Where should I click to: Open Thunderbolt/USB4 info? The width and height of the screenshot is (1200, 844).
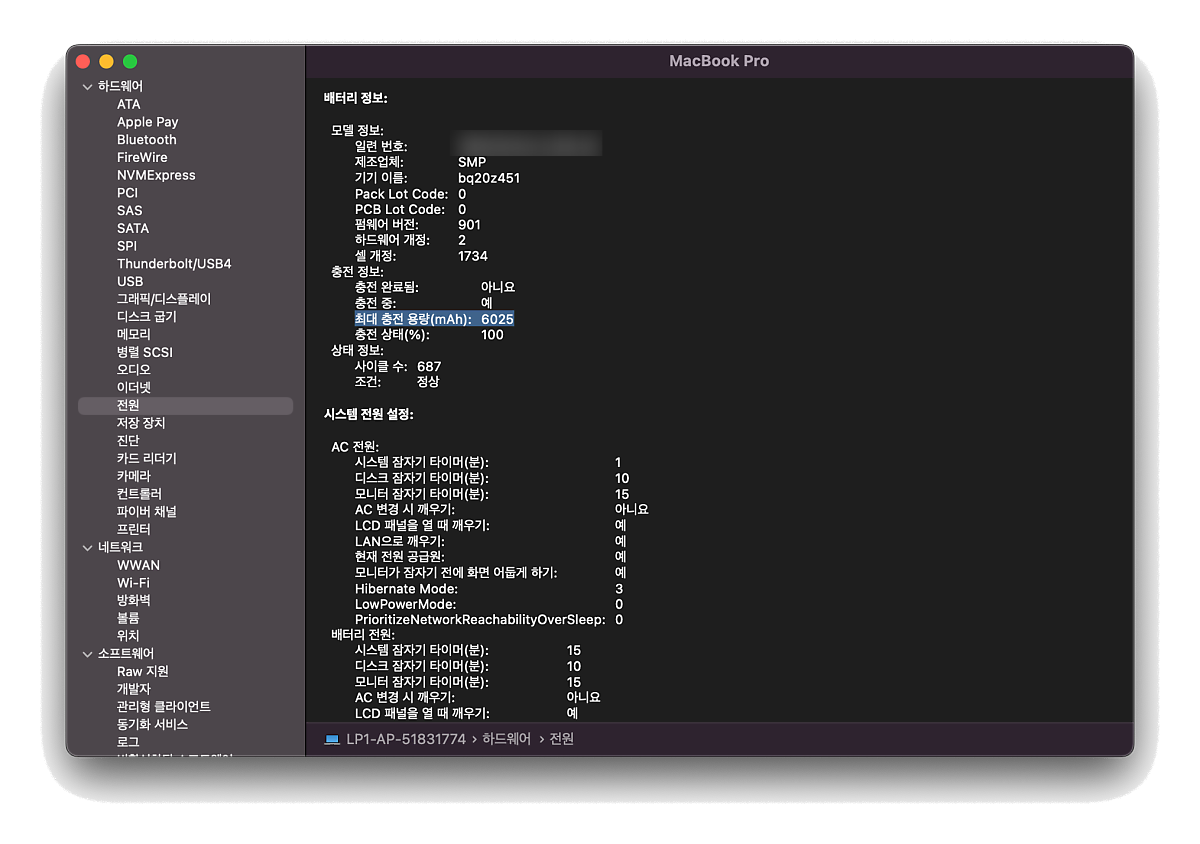(174, 264)
